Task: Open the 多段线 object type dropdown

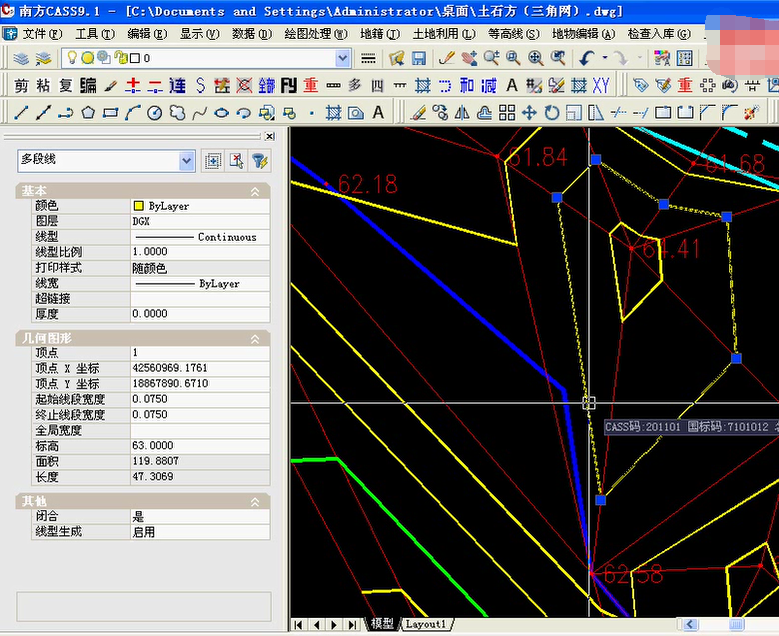Action: pyautogui.click(x=186, y=161)
